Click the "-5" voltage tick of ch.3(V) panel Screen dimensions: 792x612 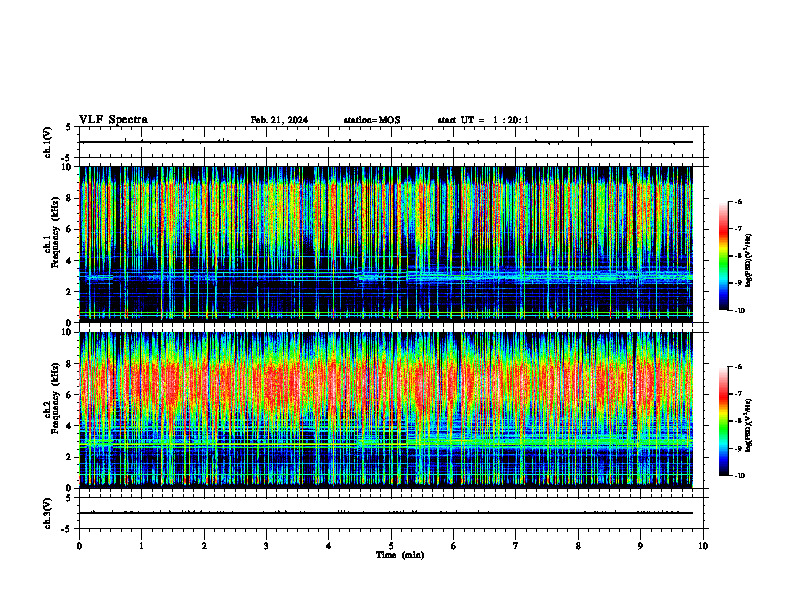(x=67, y=529)
